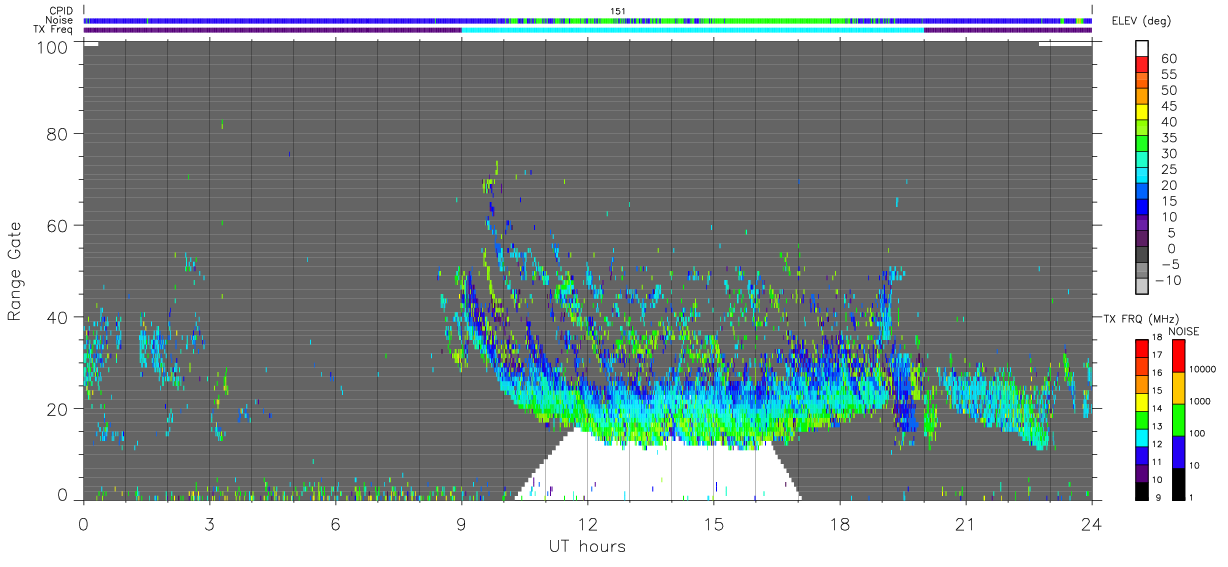Click the red segment of the ELEV color bar
This screenshot has width=1228, height=567.
1142,66
